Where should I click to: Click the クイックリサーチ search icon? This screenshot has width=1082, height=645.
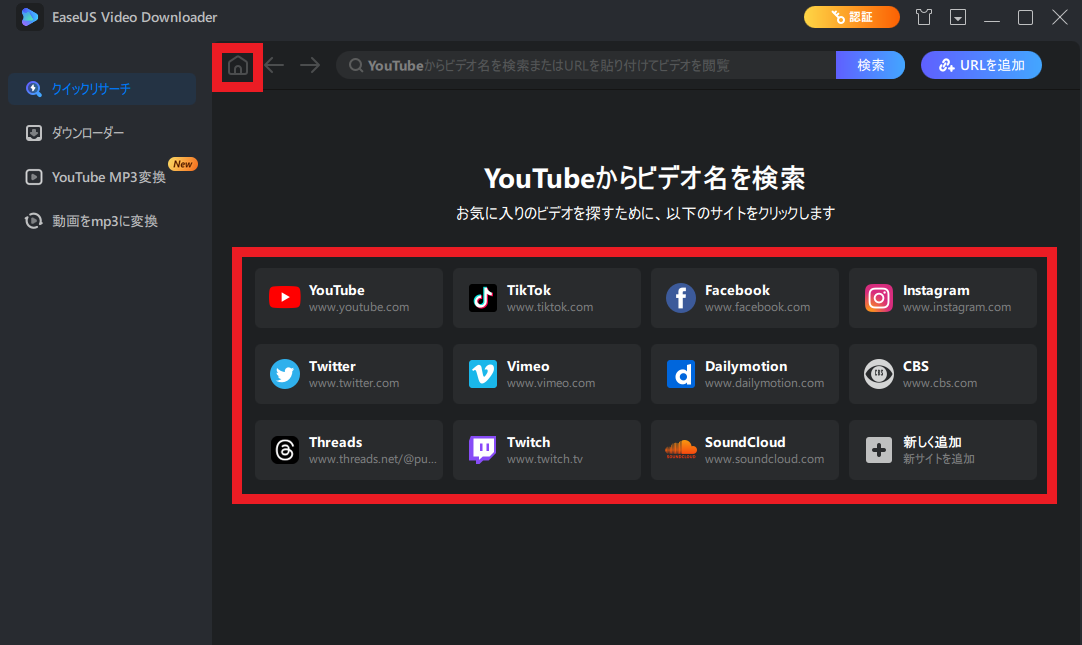point(34,89)
